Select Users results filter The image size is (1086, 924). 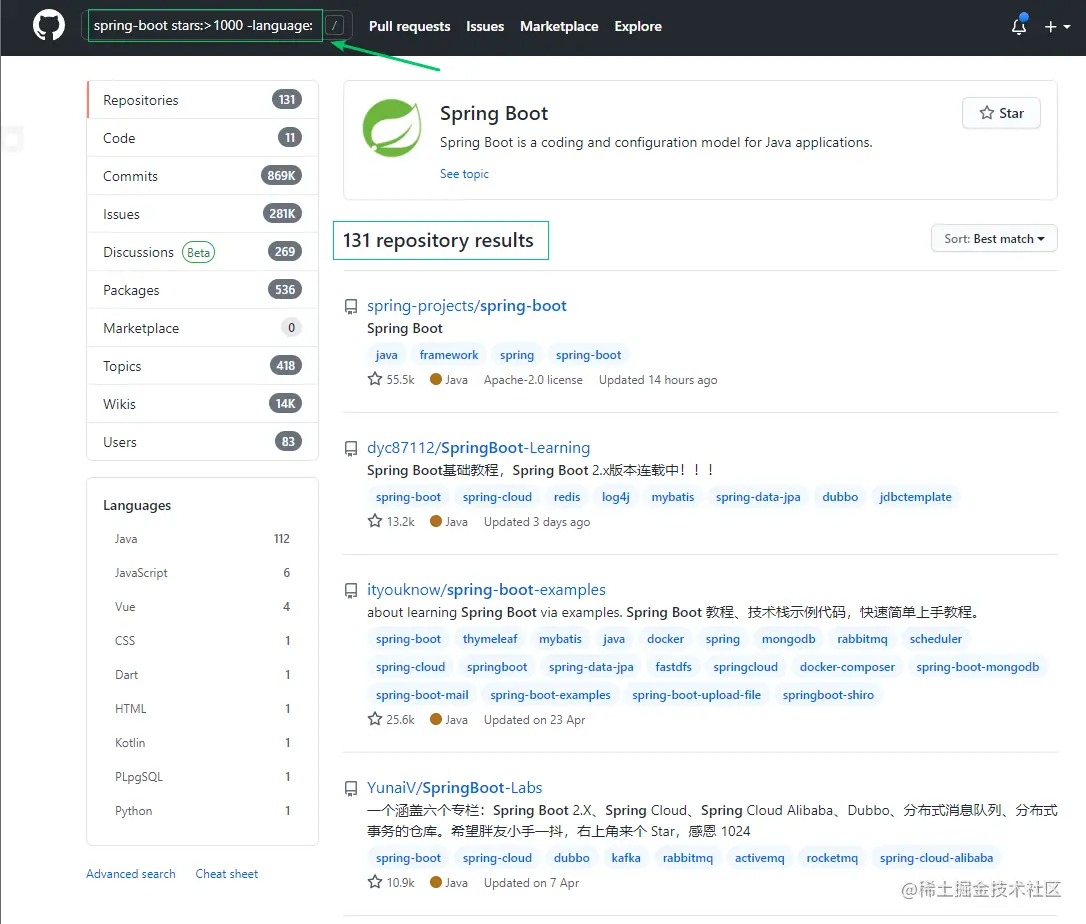[202, 442]
